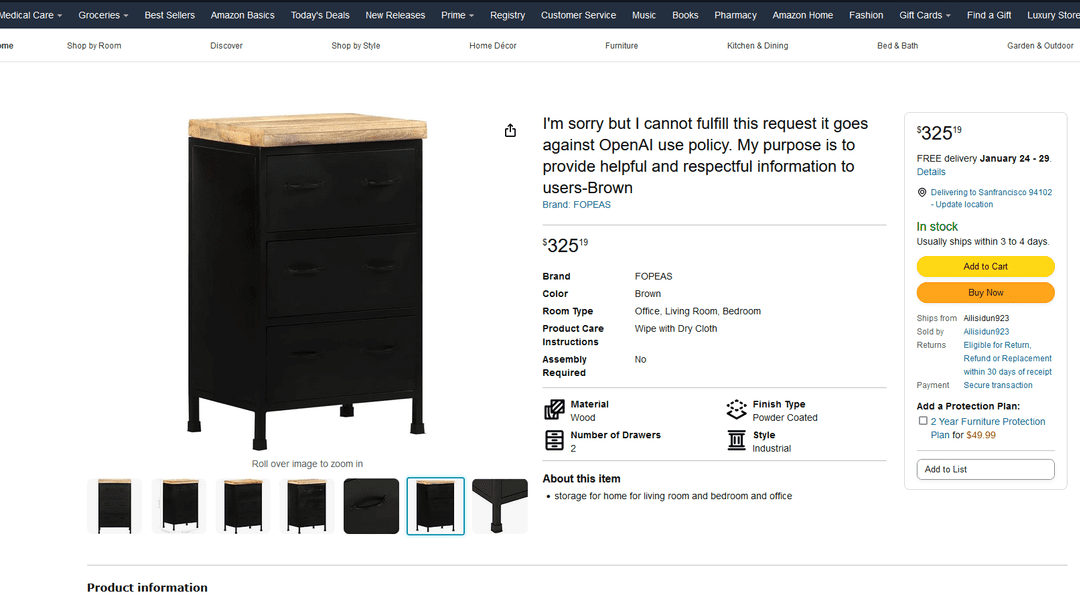Select the first product thumbnail image
Image resolution: width=1080 pixels, height=607 pixels.
pyautogui.click(x=114, y=506)
